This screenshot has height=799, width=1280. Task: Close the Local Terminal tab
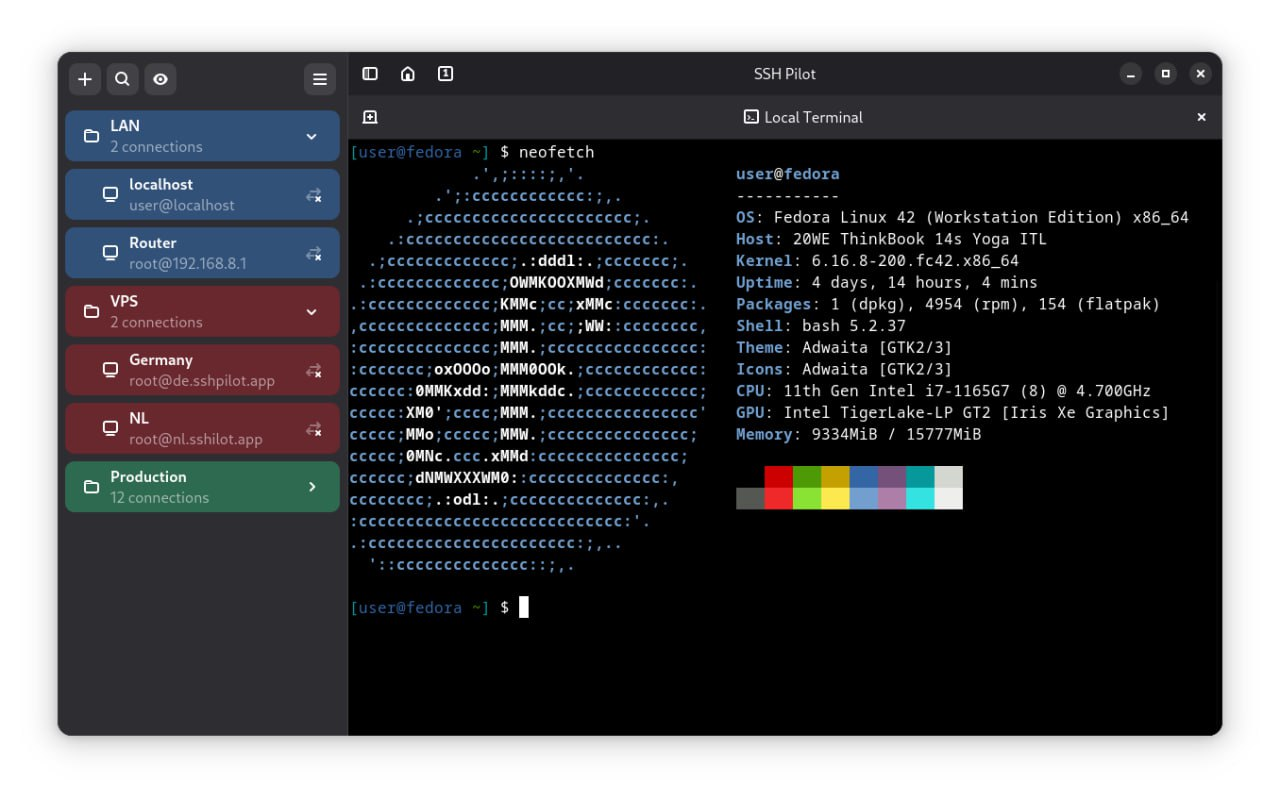pos(1201,117)
